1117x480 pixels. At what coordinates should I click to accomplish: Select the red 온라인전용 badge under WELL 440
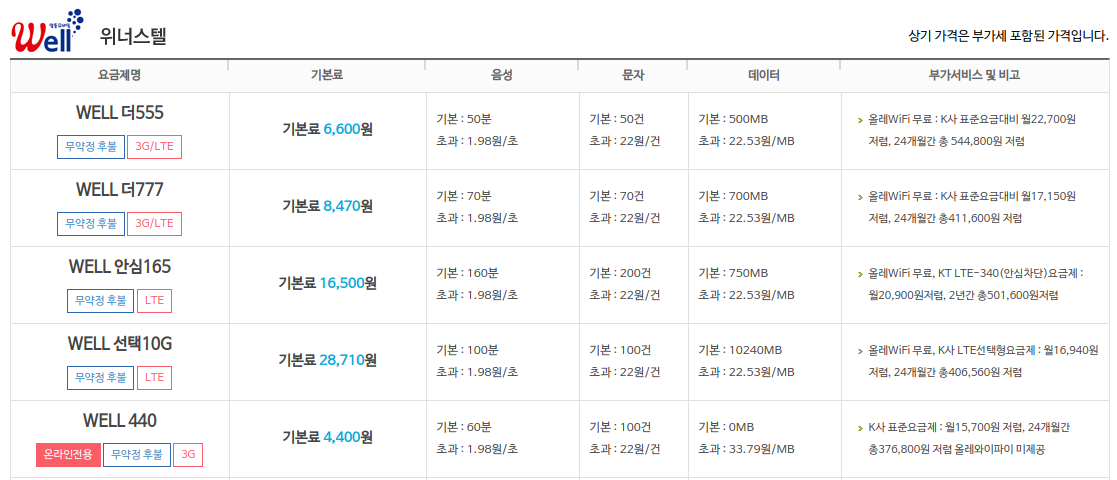[x=68, y=455]
